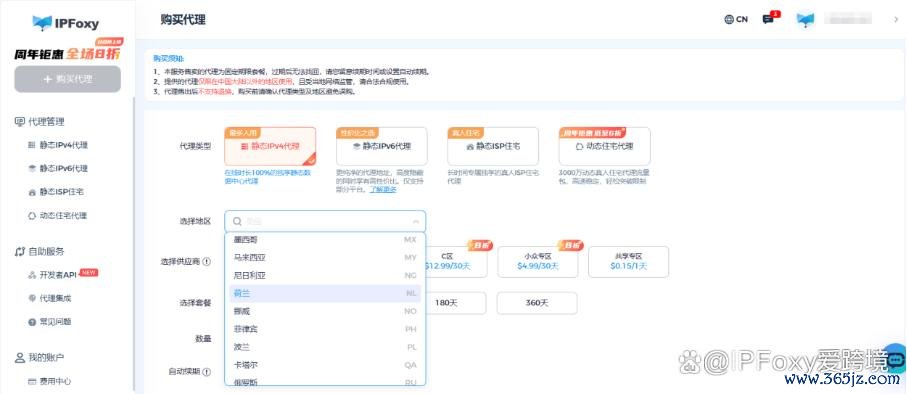
Task: Click the 购买须知 notice heading
Action: pyautogui.click(x=168, y=58)
